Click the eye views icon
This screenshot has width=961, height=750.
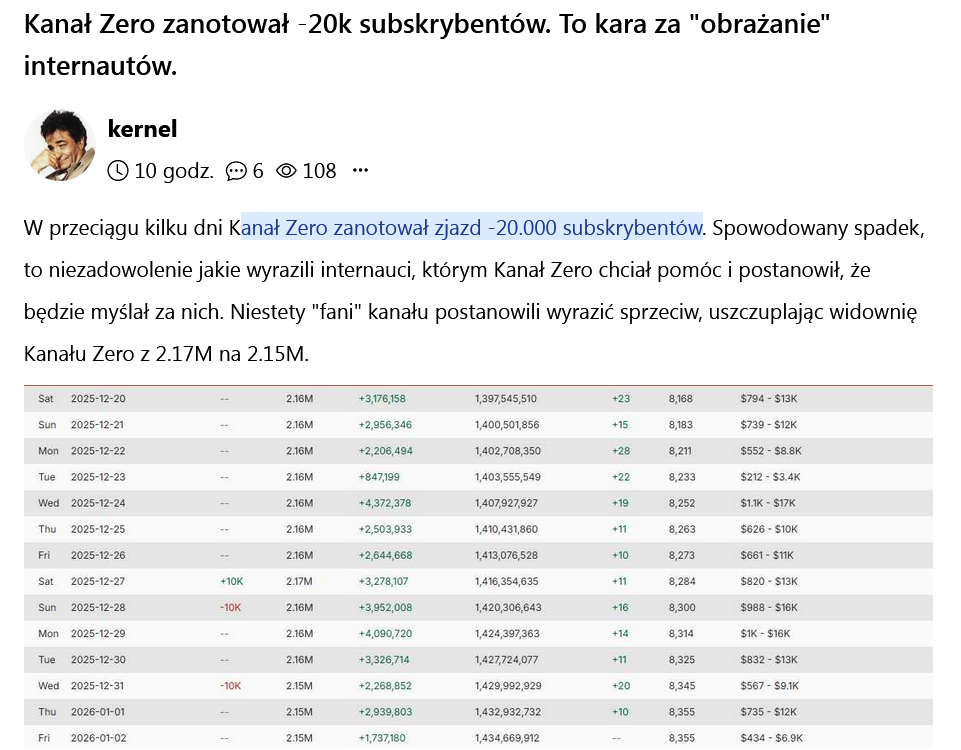click(x=286, y=171)
